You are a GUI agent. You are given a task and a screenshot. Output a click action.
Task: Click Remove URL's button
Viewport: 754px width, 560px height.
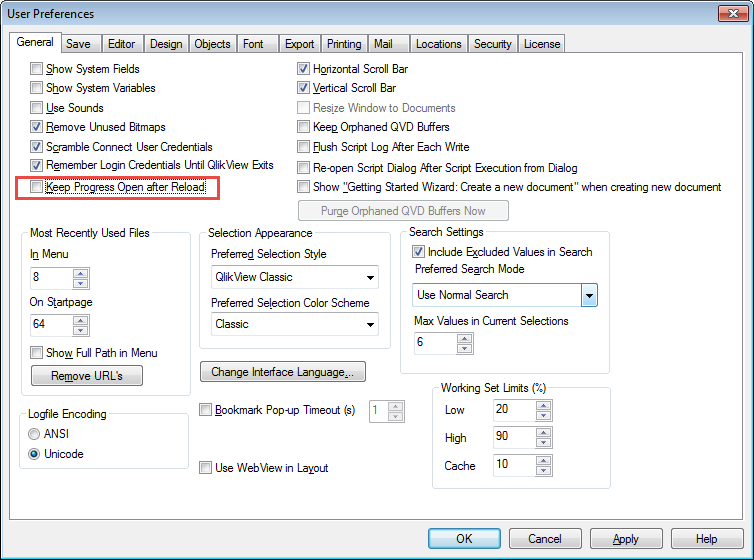pyautogui.click(x=87, y=375)
